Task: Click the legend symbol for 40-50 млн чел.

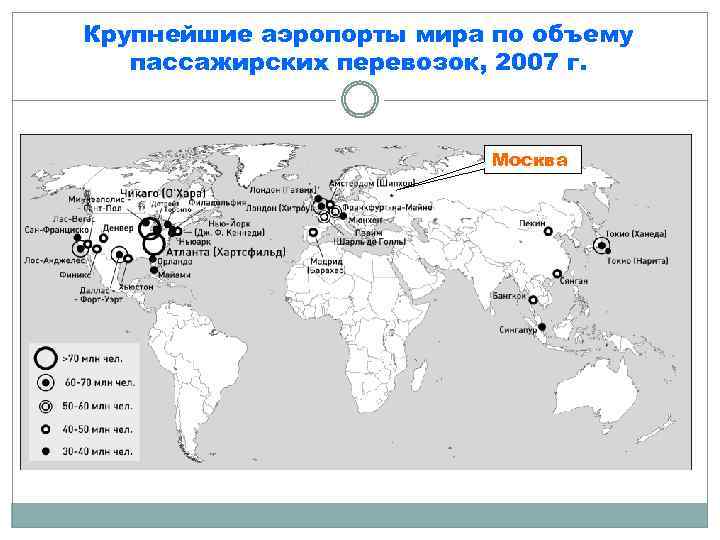Action: pos(45,429)
